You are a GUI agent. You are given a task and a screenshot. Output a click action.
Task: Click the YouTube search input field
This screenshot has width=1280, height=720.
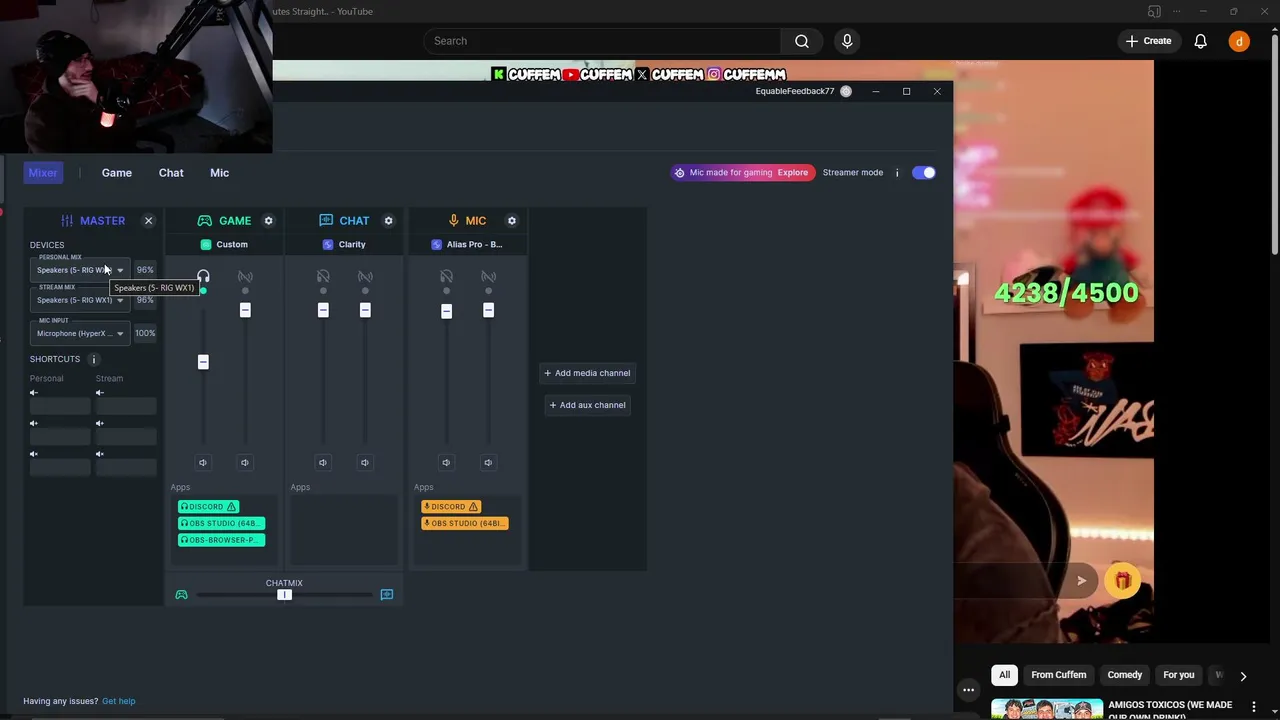[x=602, y=41]
